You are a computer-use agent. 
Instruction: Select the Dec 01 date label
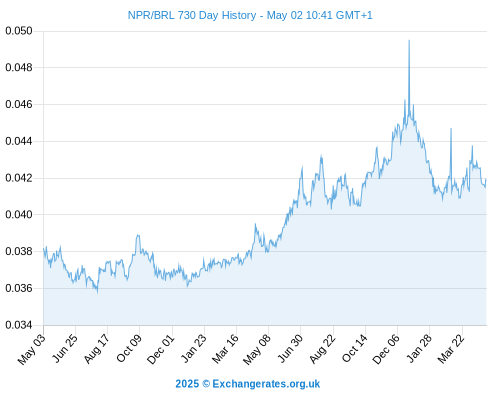161,349
